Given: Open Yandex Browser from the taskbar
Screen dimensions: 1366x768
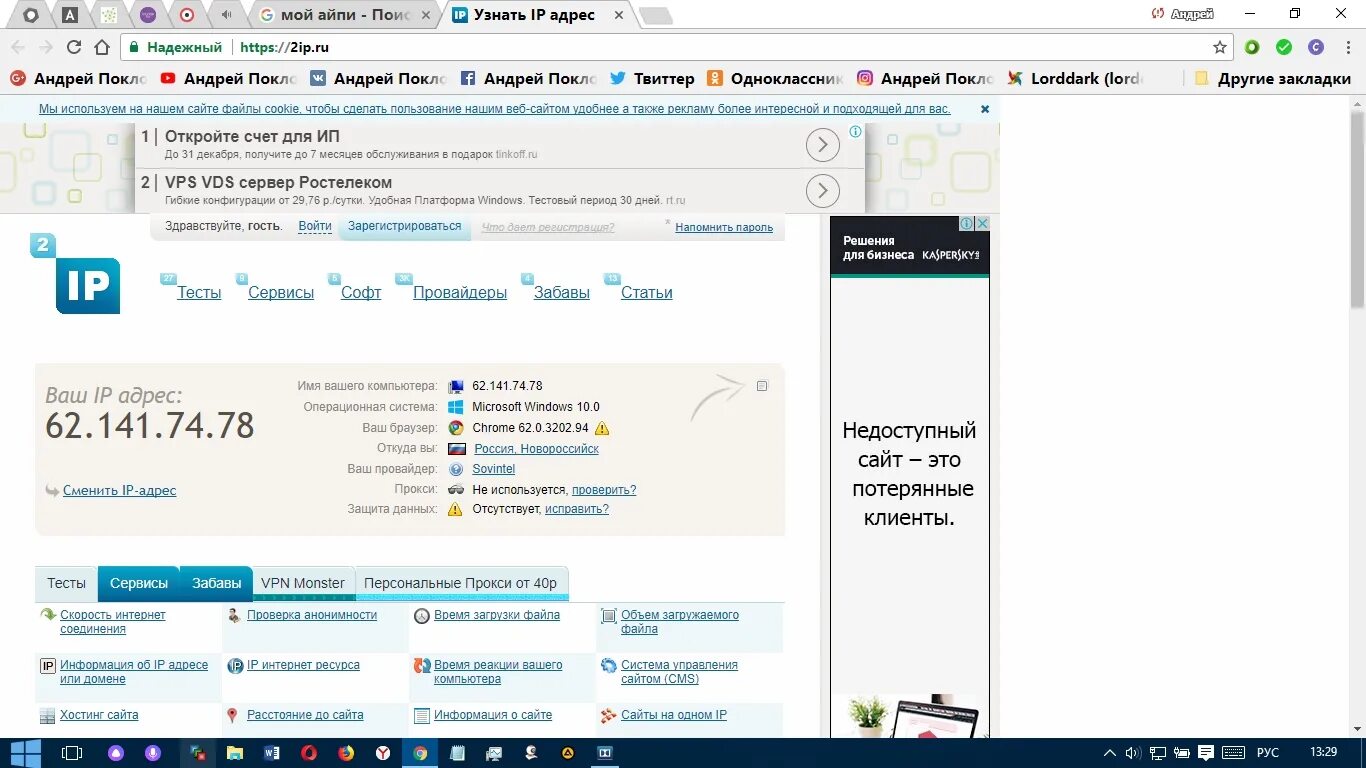Looking at the screenshot, I should point(383,753).
